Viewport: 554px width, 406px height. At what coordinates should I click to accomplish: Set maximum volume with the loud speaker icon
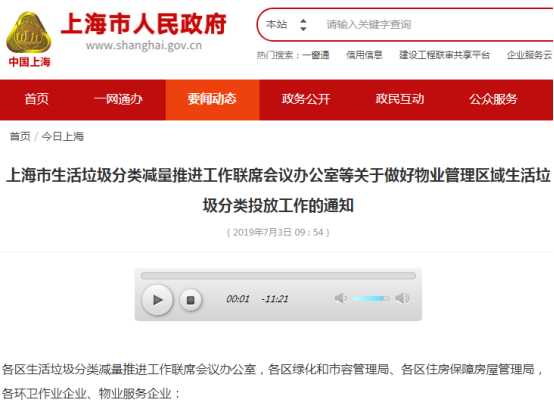tap(402, 298)
